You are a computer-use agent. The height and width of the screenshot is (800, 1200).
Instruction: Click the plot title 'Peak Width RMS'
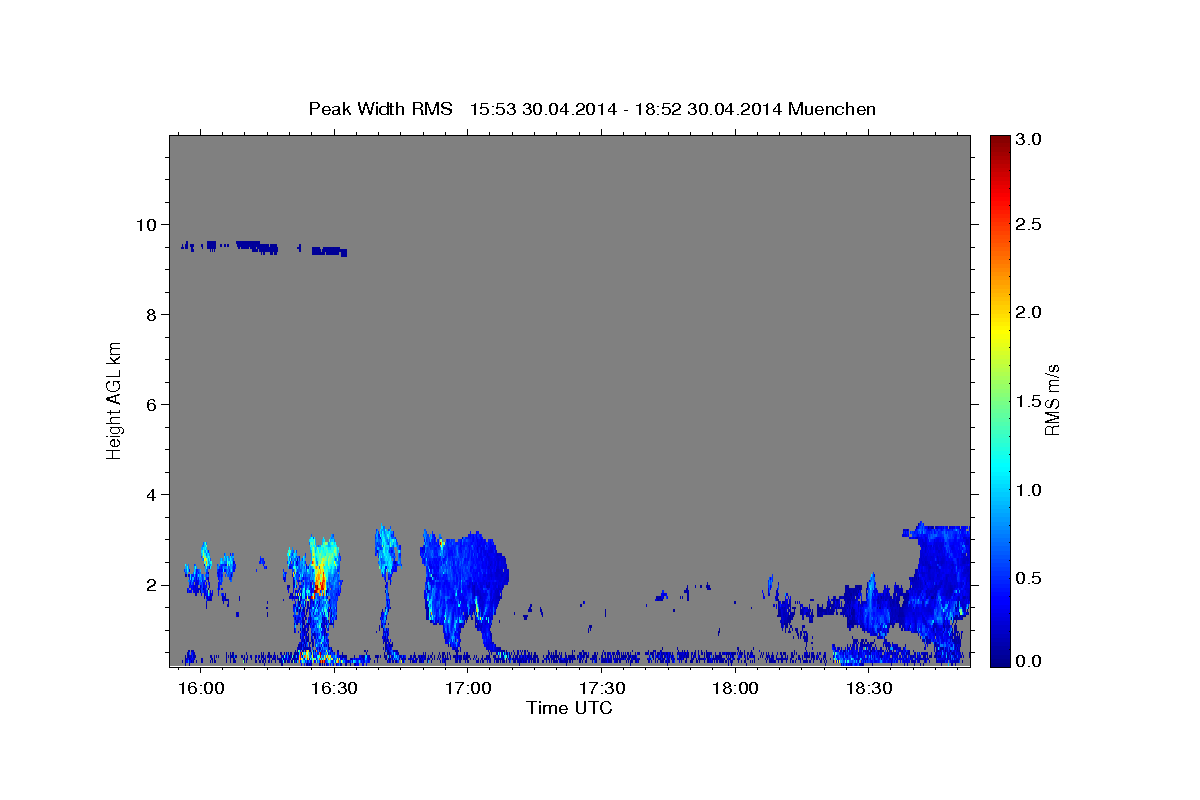tap(380, 108)
